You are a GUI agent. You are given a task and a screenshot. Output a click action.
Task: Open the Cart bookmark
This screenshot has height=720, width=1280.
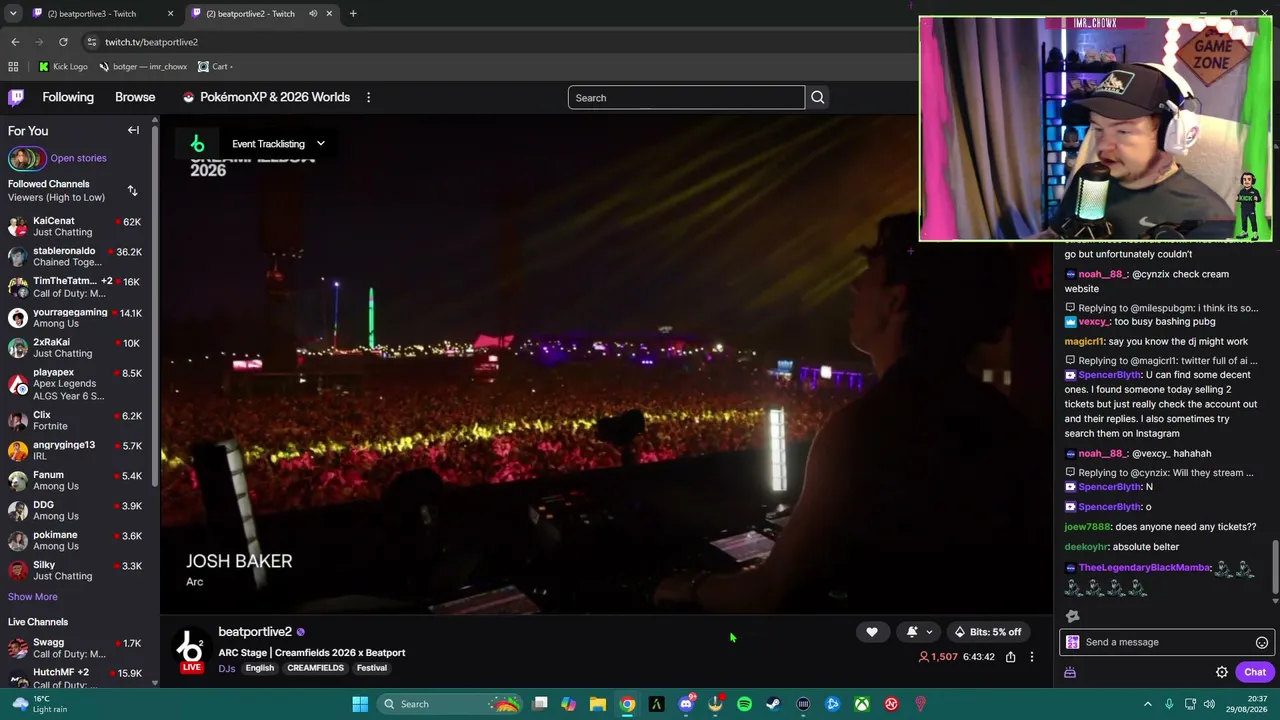(x=213, y=67)
